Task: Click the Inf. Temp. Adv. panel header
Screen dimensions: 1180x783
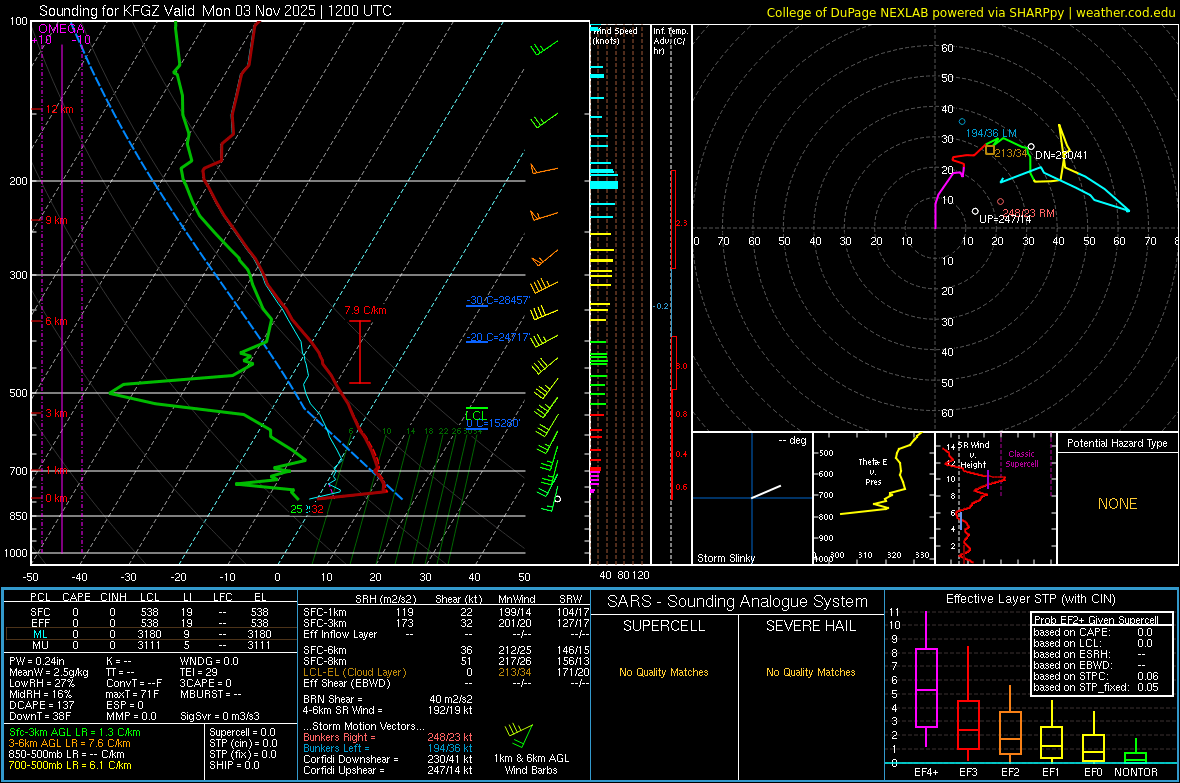Action: [670, 41]
